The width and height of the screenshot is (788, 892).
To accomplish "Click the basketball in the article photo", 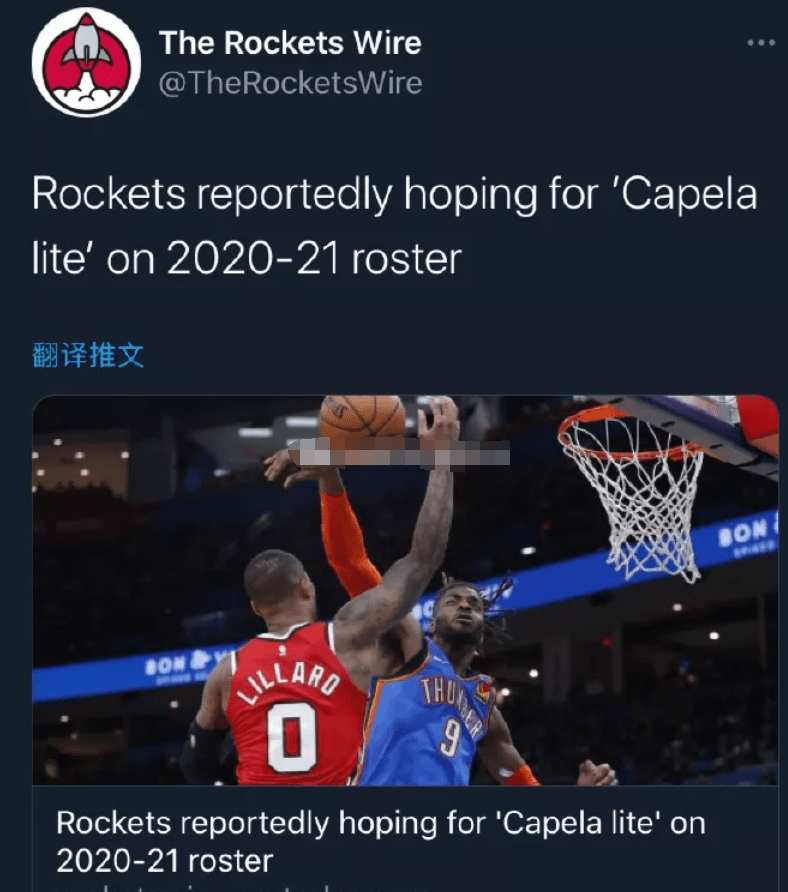I will click(362, 418).
